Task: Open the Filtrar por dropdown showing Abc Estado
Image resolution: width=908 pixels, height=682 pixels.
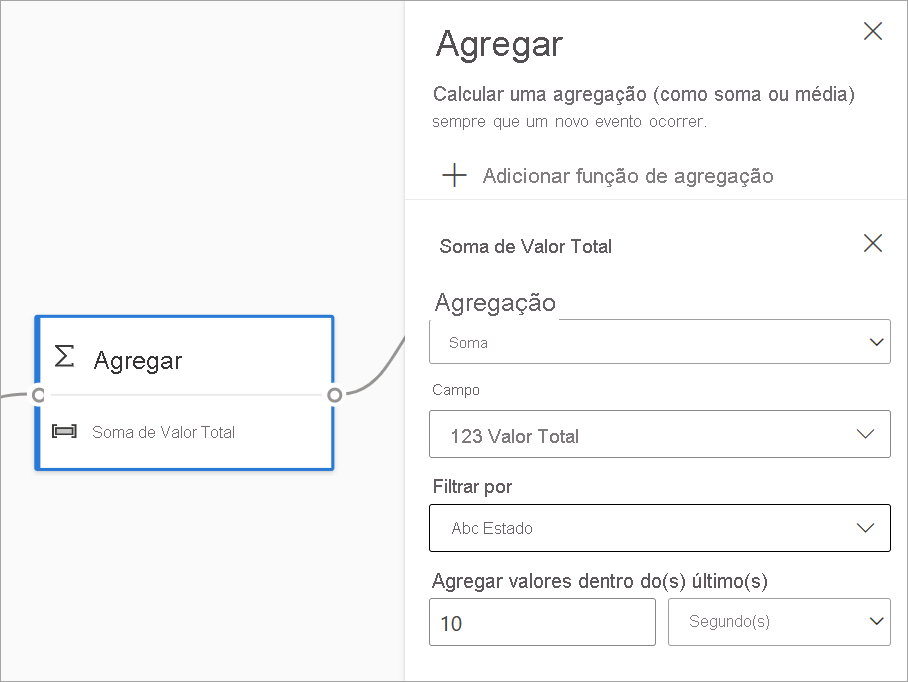Action: coord(660,528)
